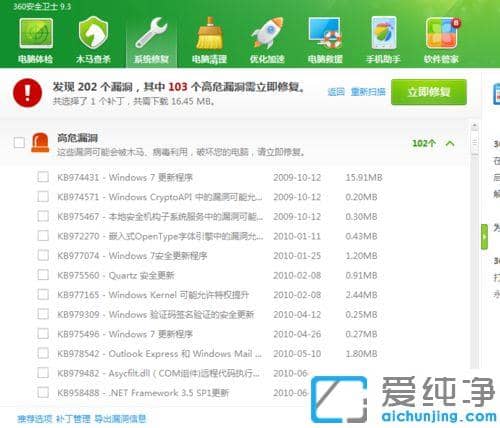This screenshot has width=500, height=428.
Task: Select row KB958488 - .NET Framework 3.5 SP1更新
Action: [143, 393]
